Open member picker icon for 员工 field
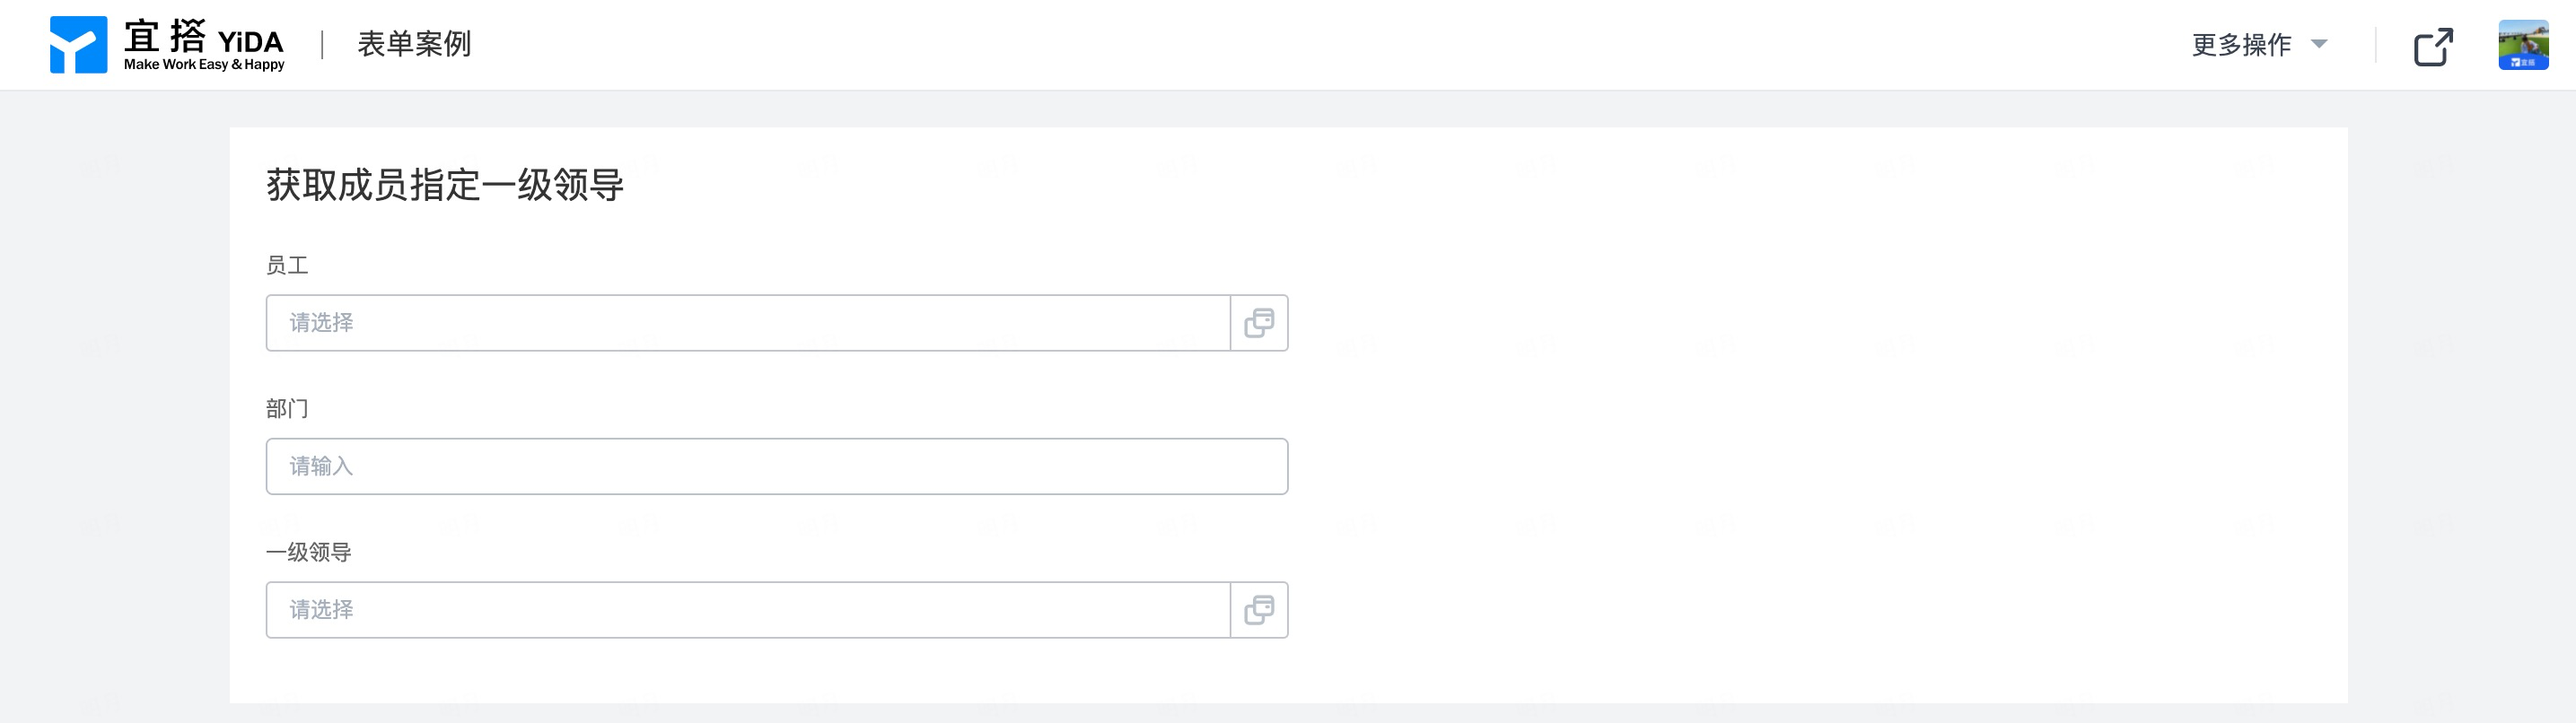 1259,323
